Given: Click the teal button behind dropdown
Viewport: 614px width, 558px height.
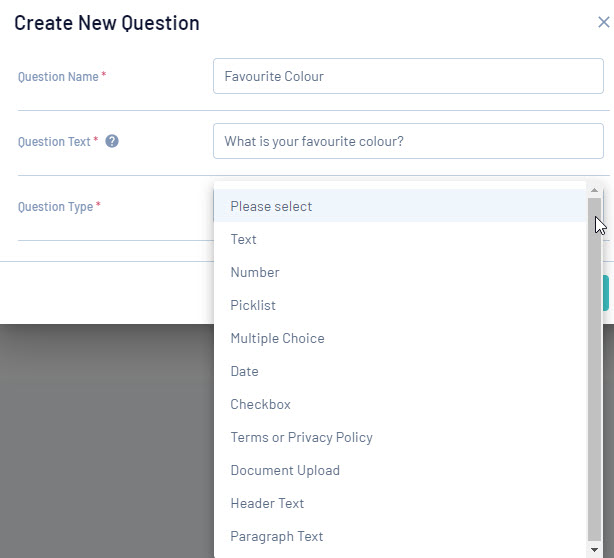Looking at the screenshot, I should pos(605,293).
